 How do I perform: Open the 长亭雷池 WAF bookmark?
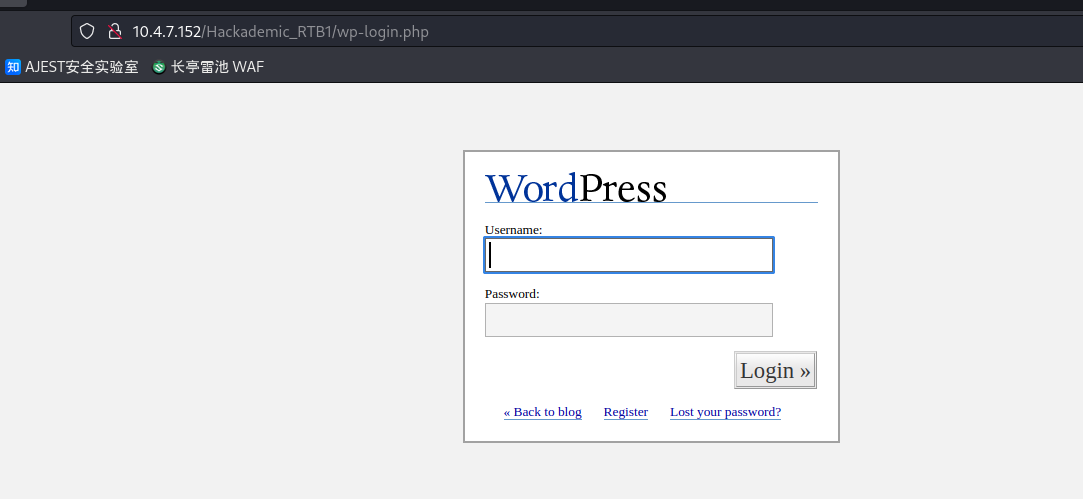208,67
